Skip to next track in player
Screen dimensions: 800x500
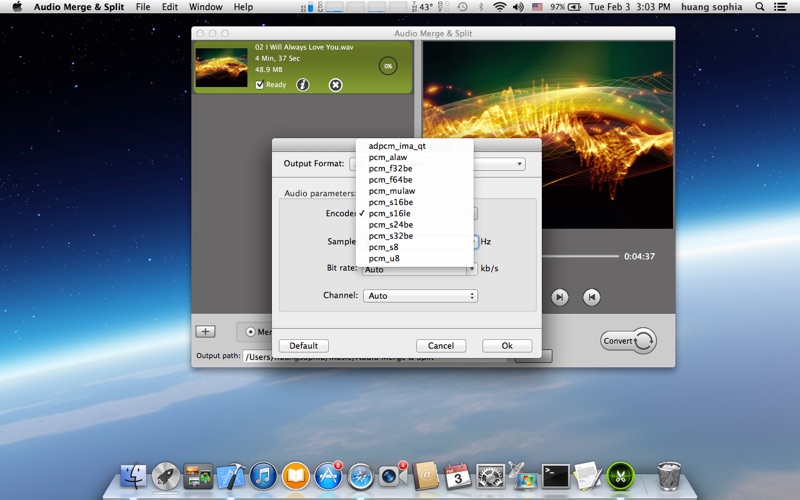(560, 297)
